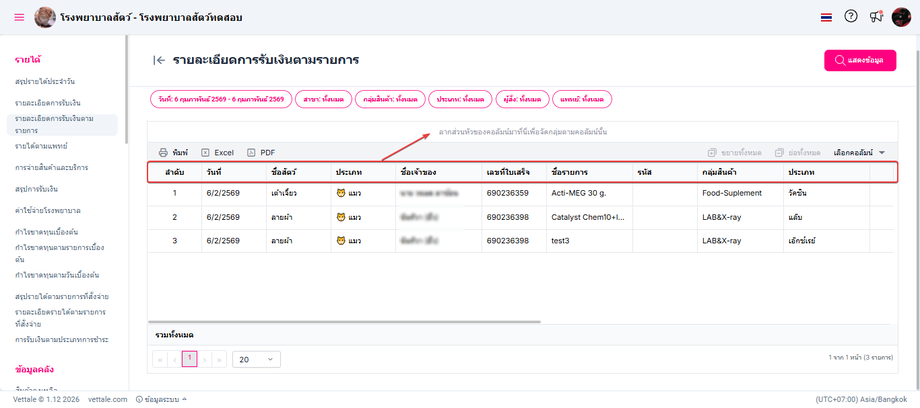Sort by กลุ่มสินค้า column header
The height and width of the screenshot is (408, 920).
pyautogui.click(x=739, y=173)
